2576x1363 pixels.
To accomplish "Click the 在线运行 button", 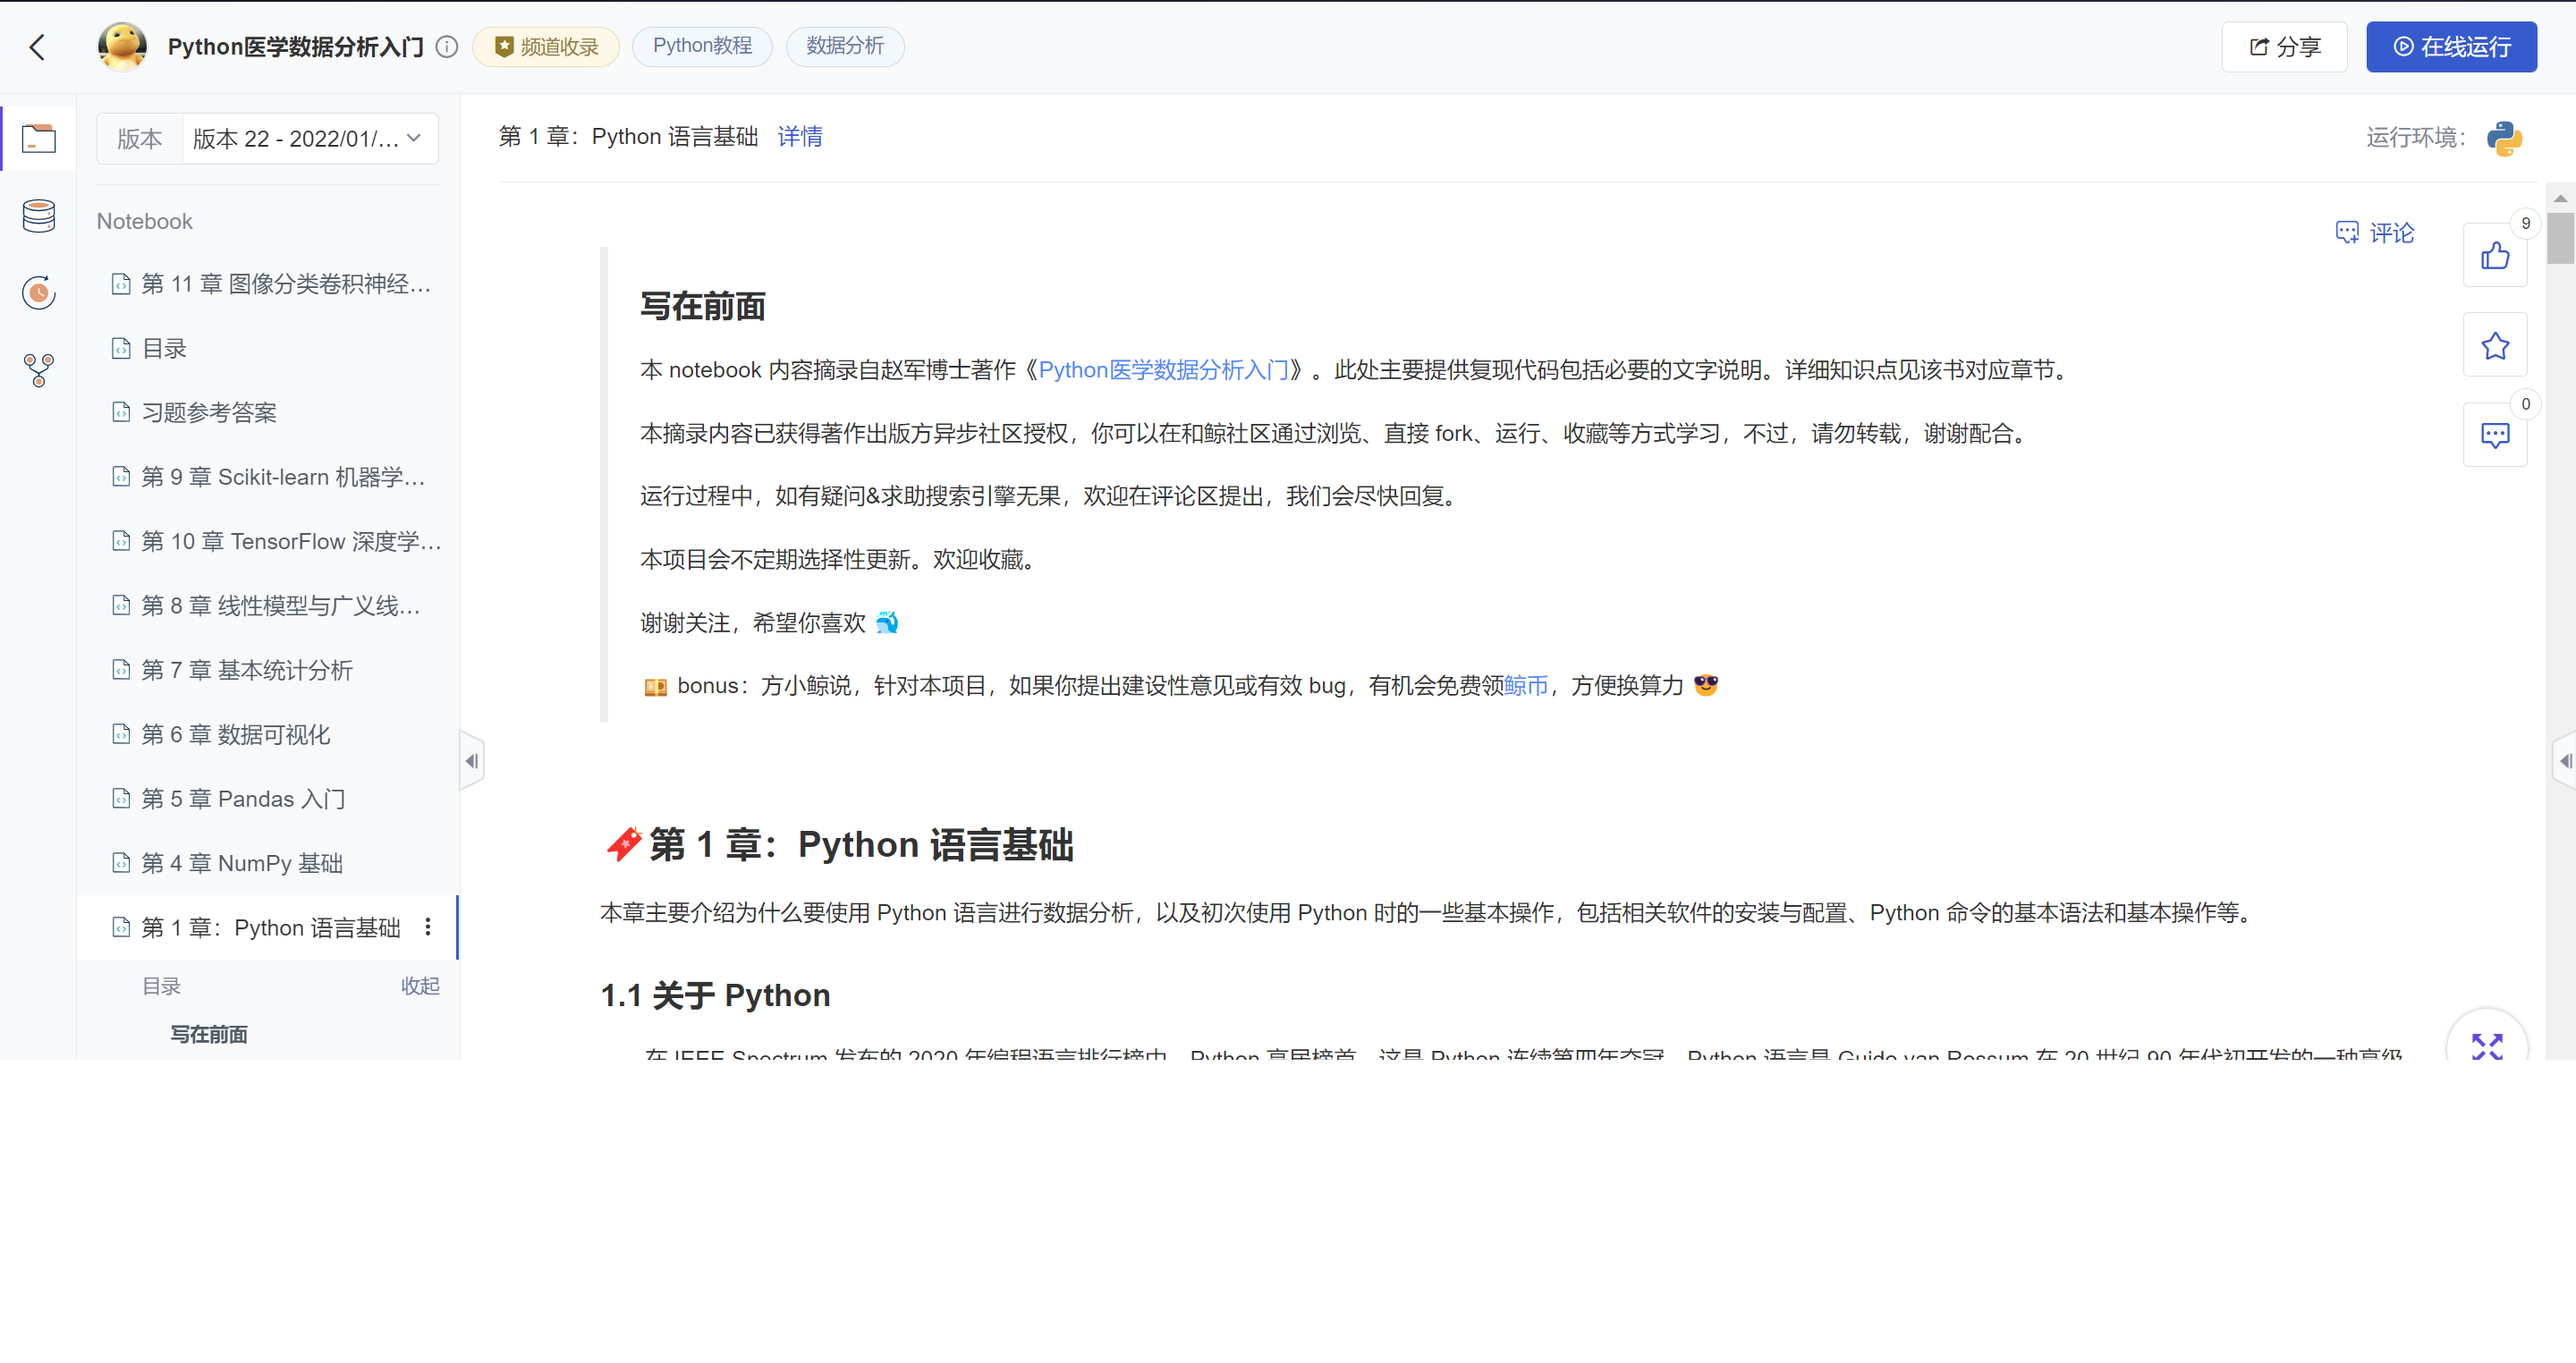I will pyautogui.click(x=2450, y=47).
